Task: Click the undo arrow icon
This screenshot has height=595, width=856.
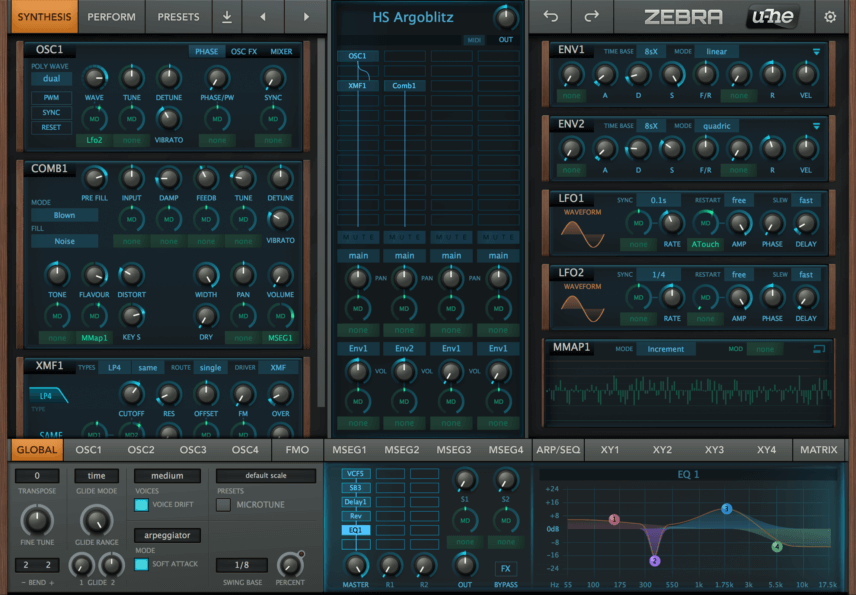Action: click(550, 16)
